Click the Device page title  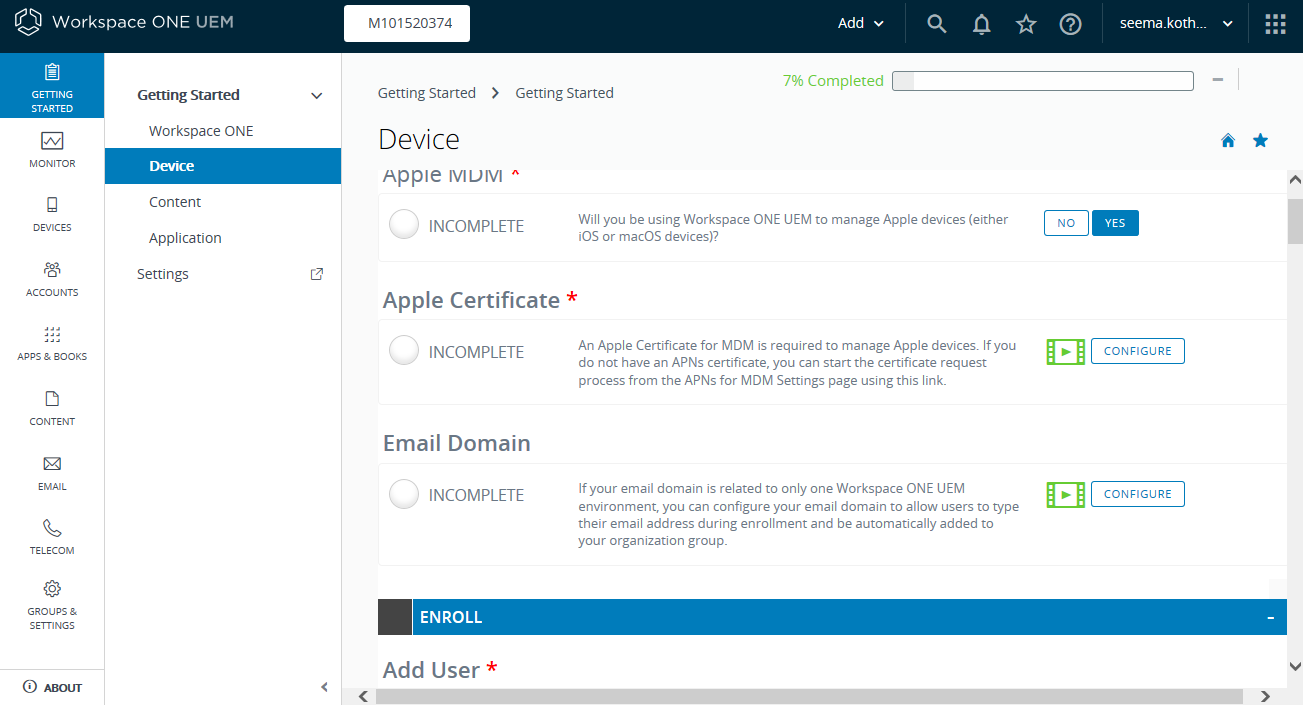[419, 140]
